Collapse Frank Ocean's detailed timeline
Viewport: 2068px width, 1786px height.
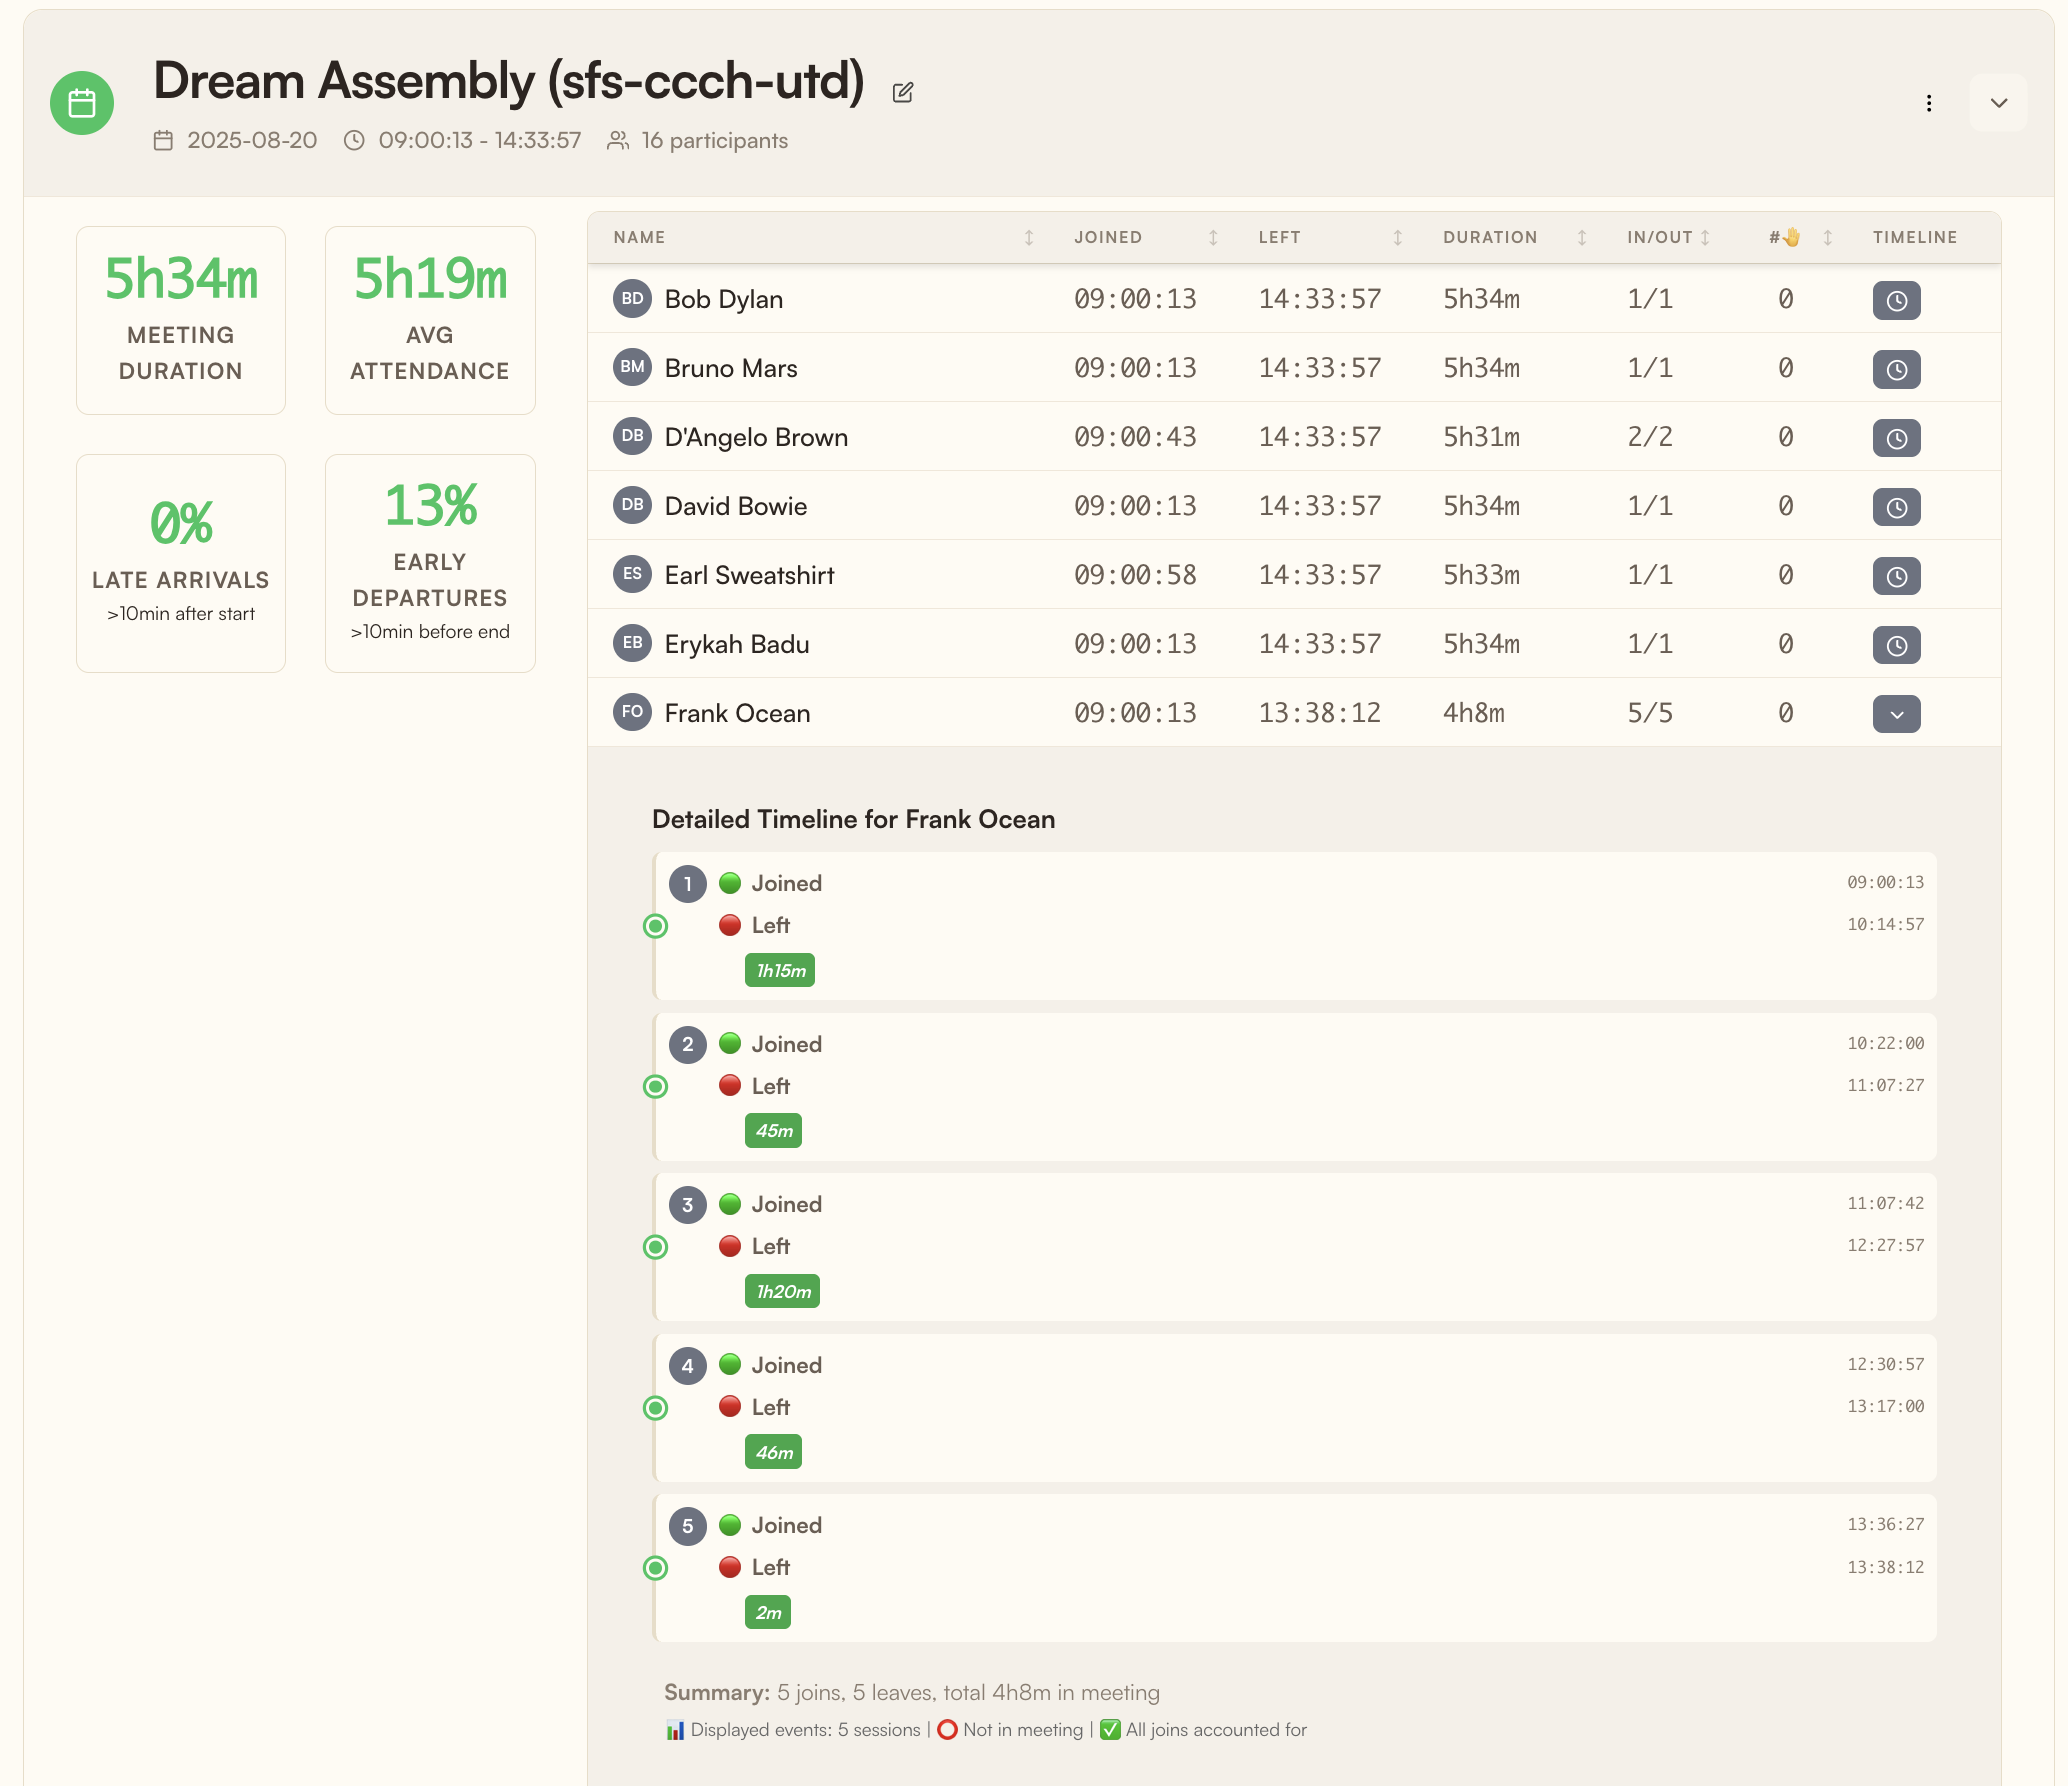(x=1896, y=713)
